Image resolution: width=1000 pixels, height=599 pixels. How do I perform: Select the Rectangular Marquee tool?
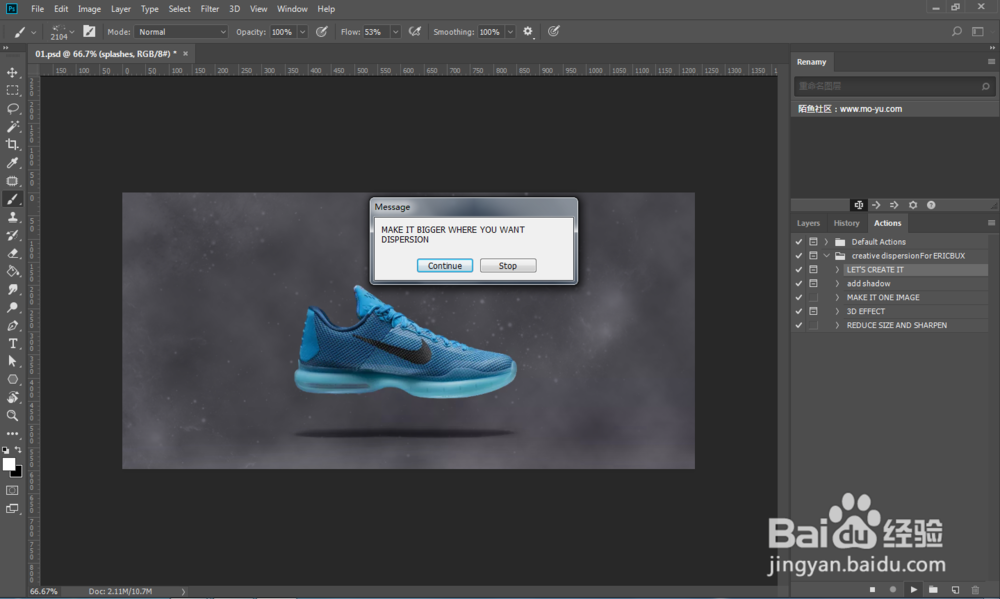(x=12, y=90)
